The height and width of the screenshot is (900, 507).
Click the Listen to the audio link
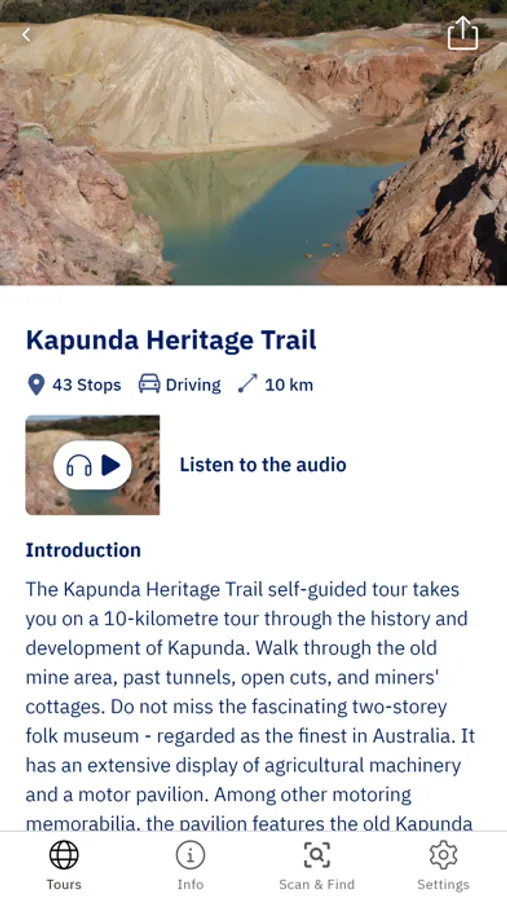tap(263, 465)
